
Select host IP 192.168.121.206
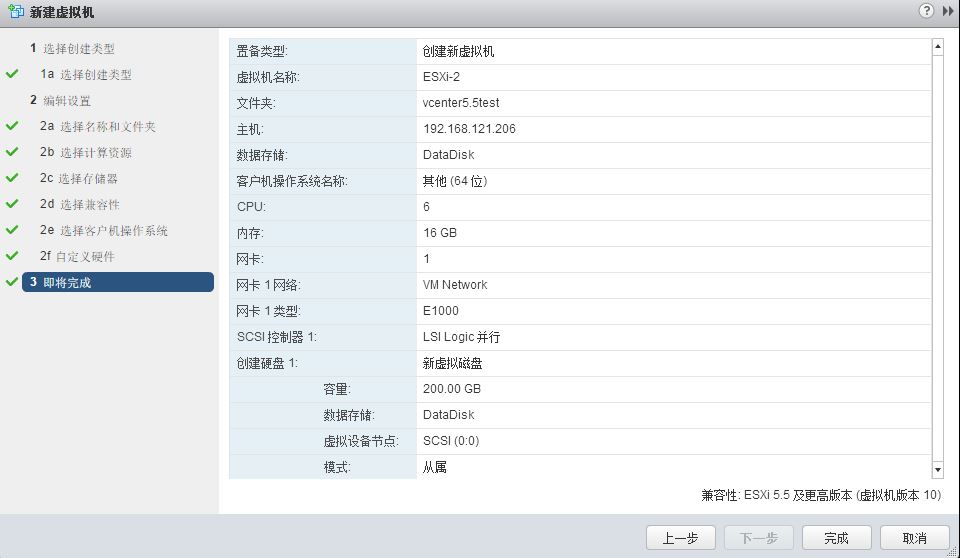pos(469,129)
